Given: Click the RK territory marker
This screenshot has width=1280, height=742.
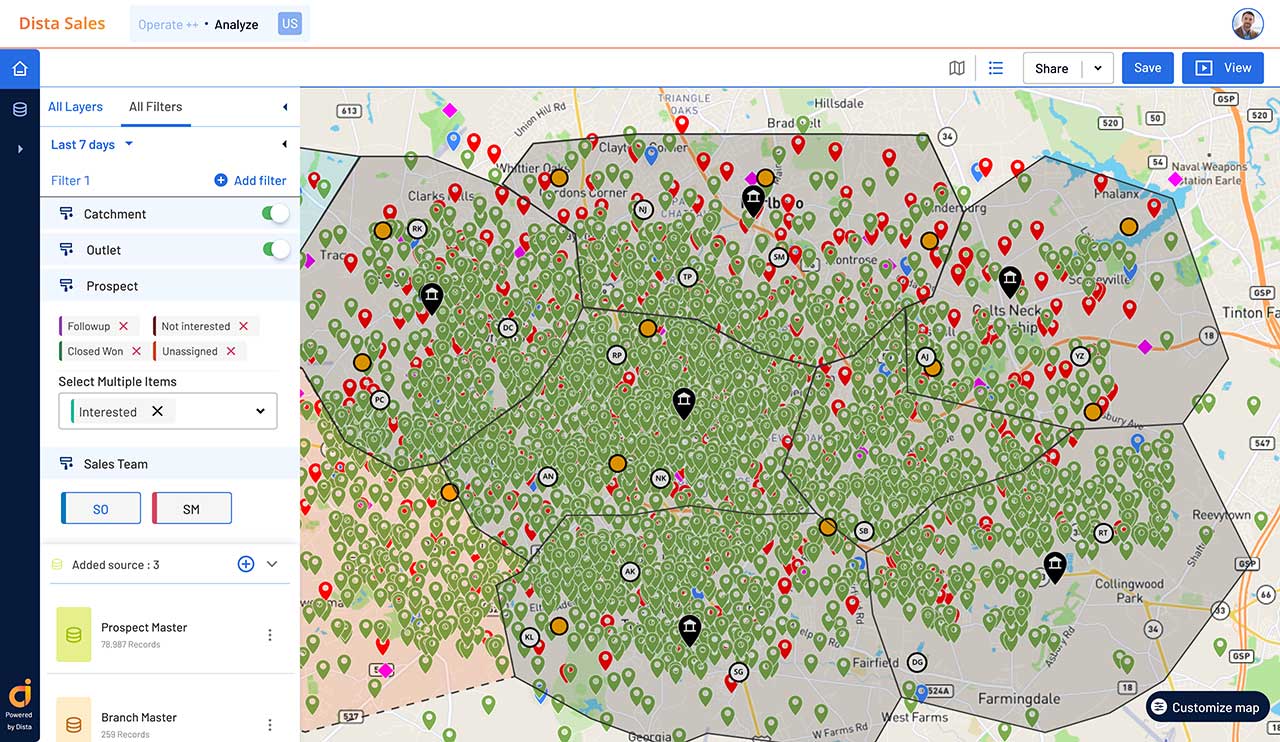Looking at the screenshot, I should coord(417,229).
